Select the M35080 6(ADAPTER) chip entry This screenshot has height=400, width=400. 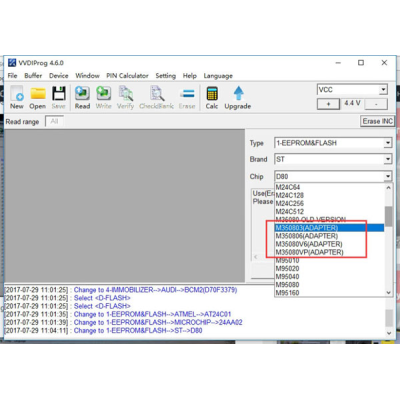point(329,236)
